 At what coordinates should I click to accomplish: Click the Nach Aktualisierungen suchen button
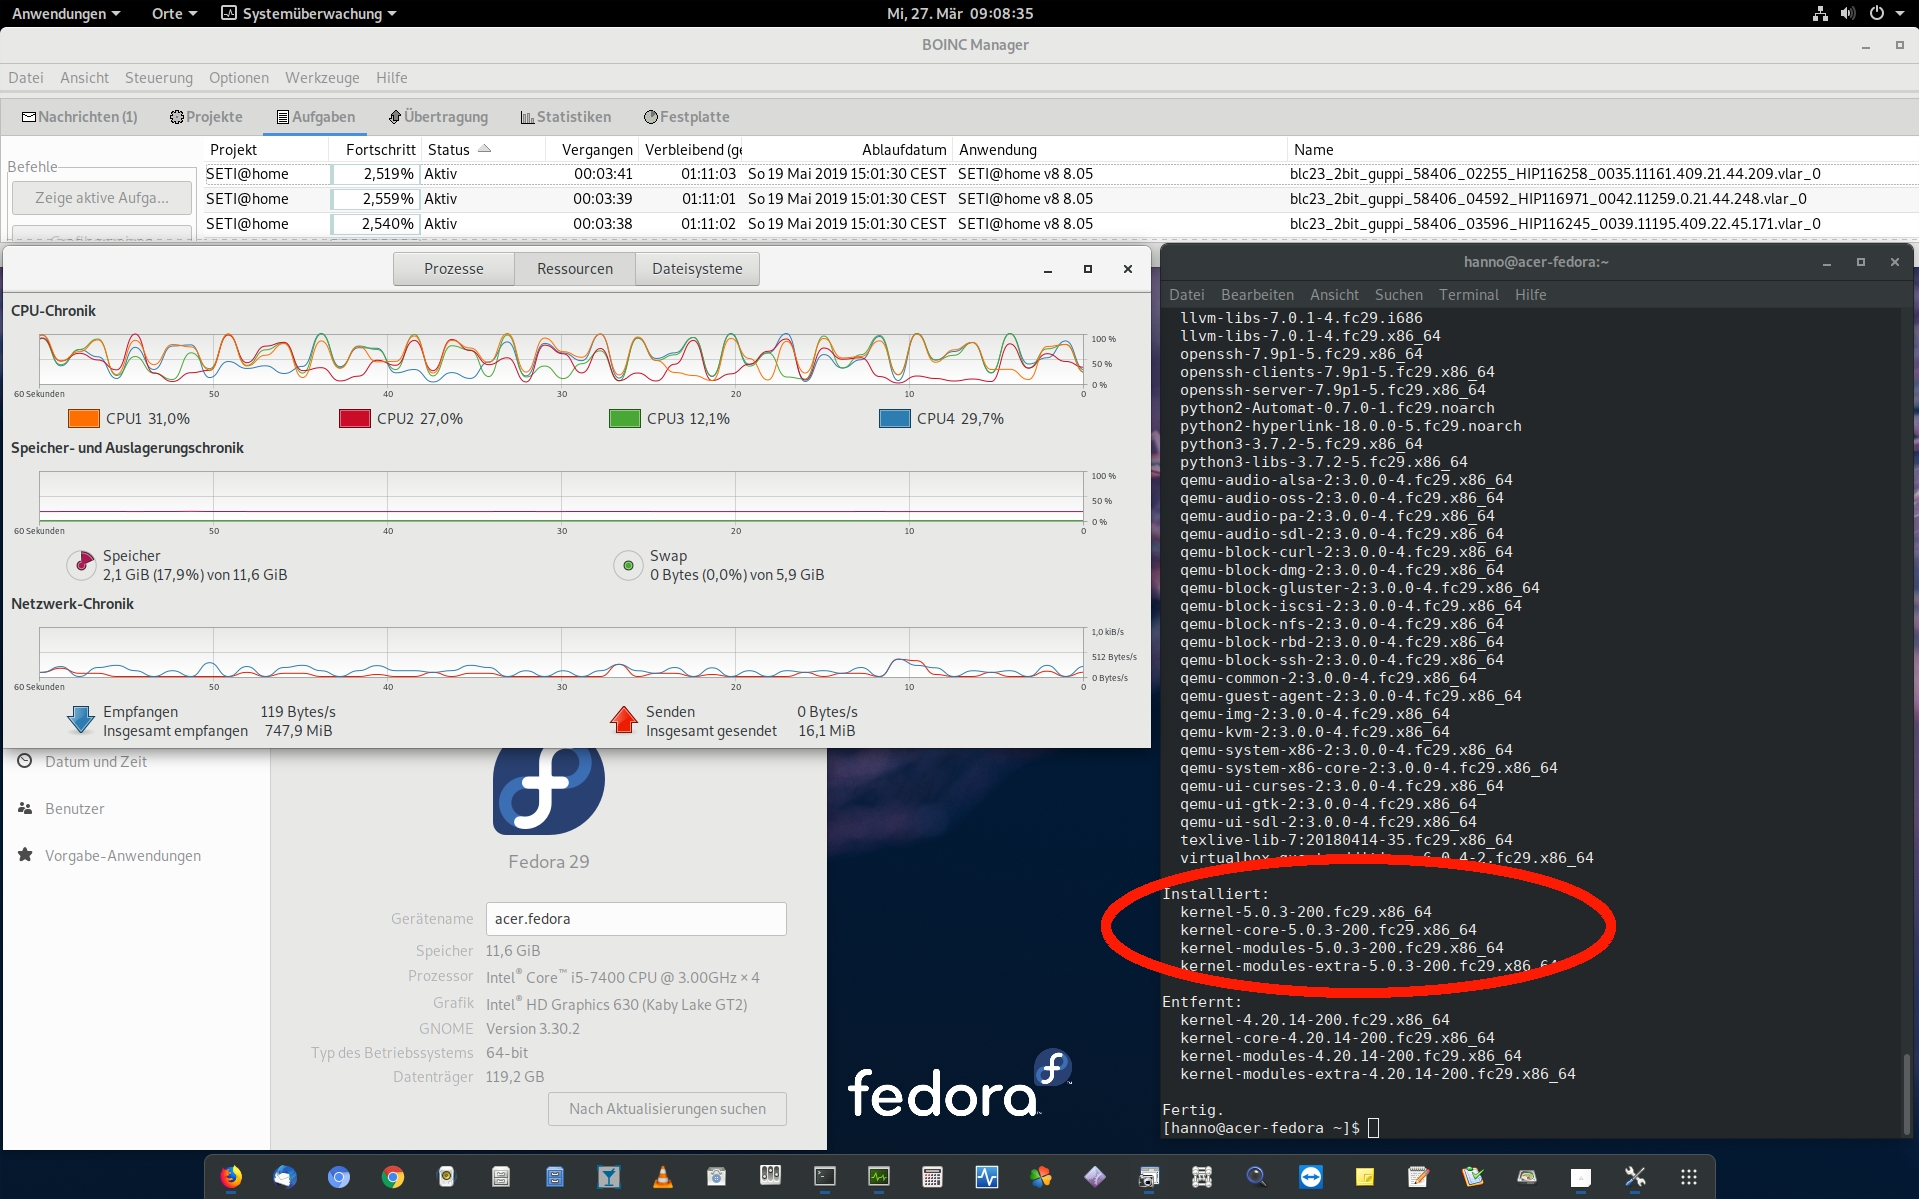click(x=667, y=1108)
